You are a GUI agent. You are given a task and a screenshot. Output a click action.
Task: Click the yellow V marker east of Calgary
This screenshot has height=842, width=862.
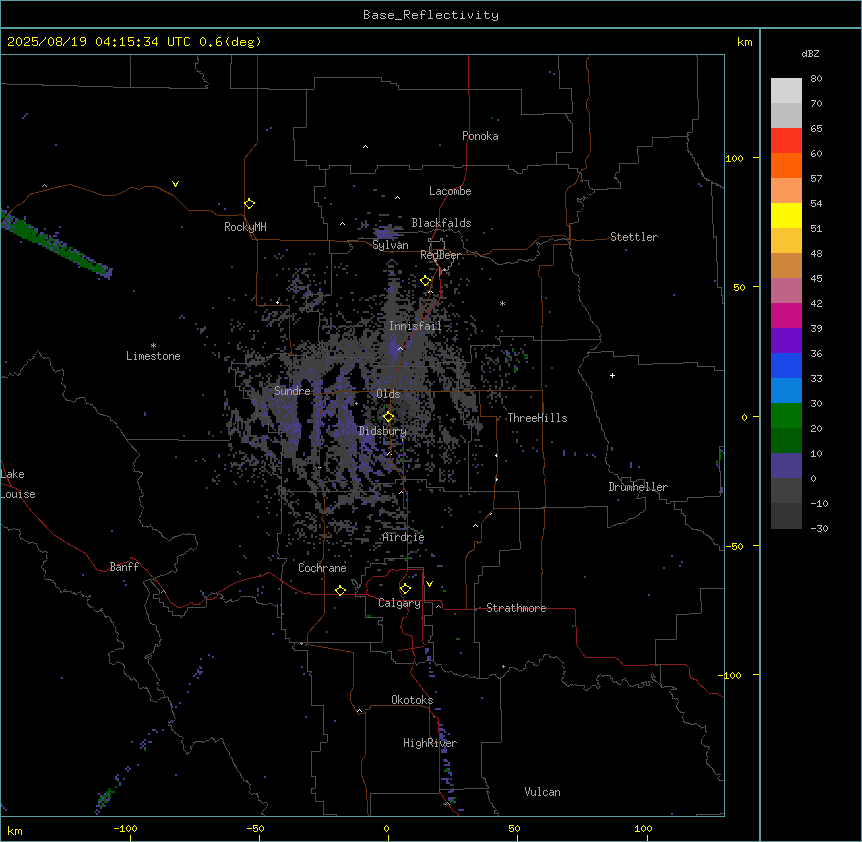click(x=429, y=584)
